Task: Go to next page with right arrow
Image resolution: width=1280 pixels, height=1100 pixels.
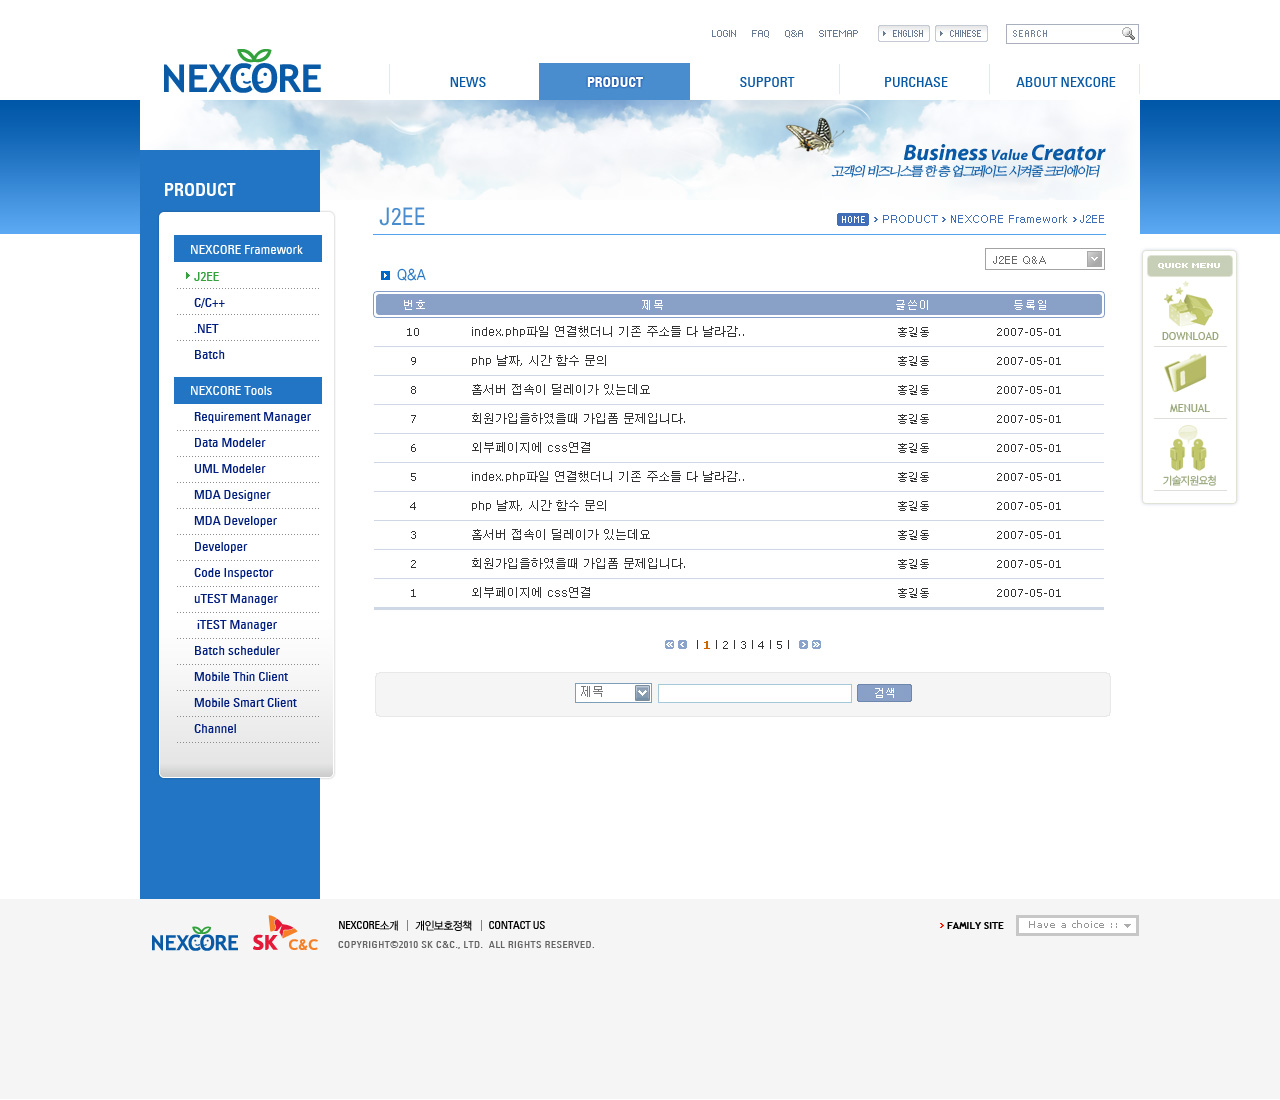Action: pos(803,645)
